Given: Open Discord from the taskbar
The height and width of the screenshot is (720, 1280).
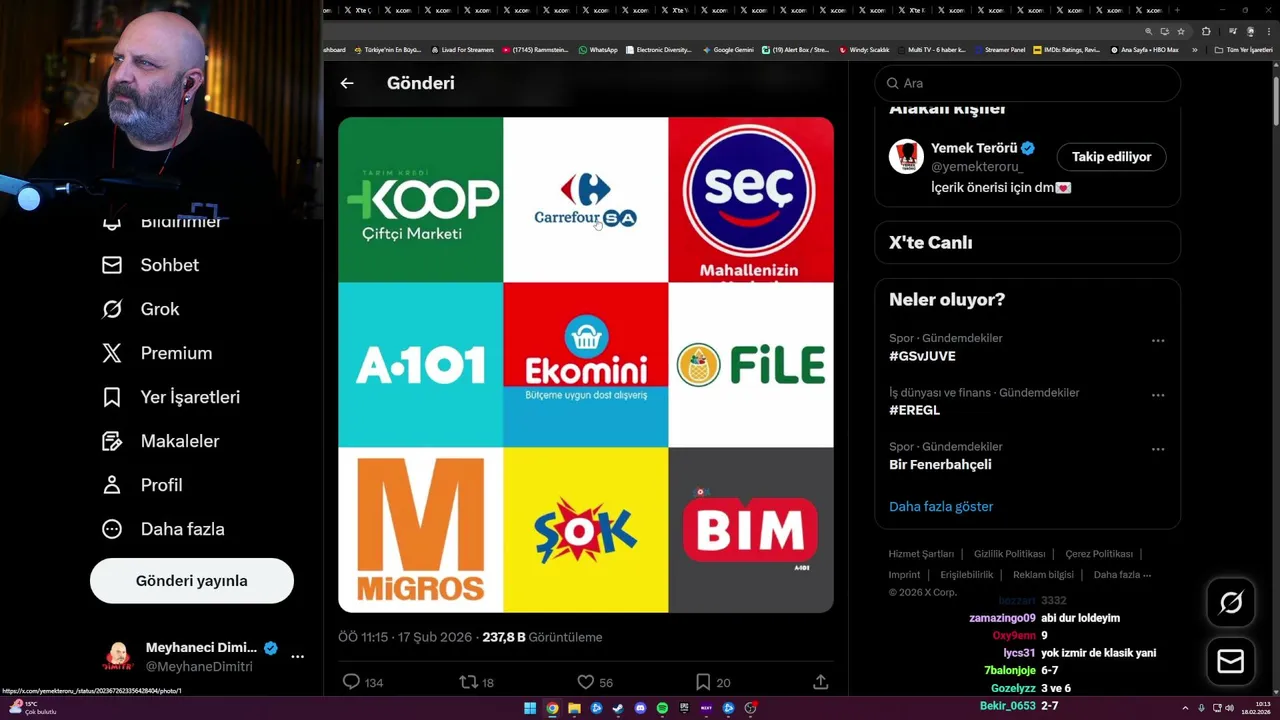Looking at the screenshot, I should 640,708.
